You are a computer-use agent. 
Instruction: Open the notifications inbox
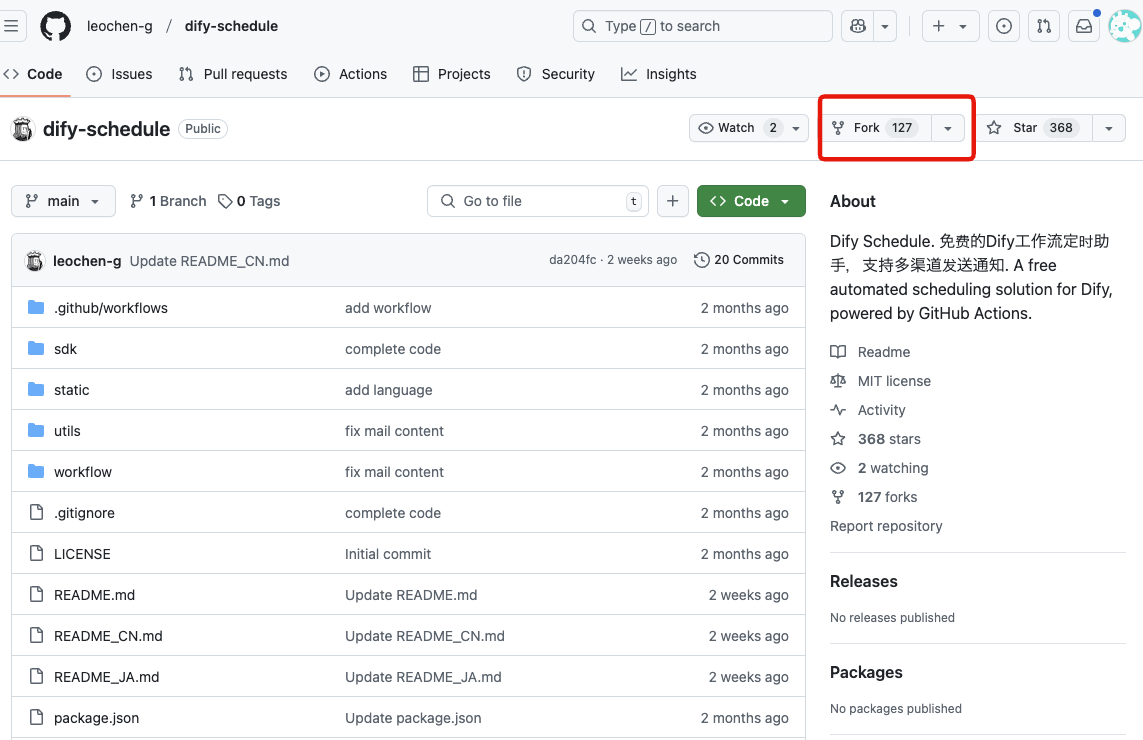click(1084, 26)
